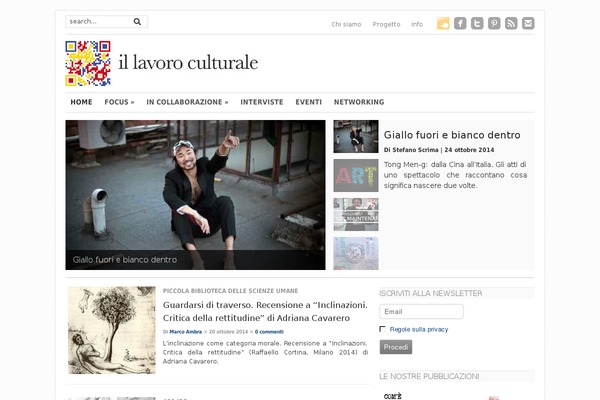Click the search magnifier icon
The width and height of the screenshot is (600, 400).
137,22
